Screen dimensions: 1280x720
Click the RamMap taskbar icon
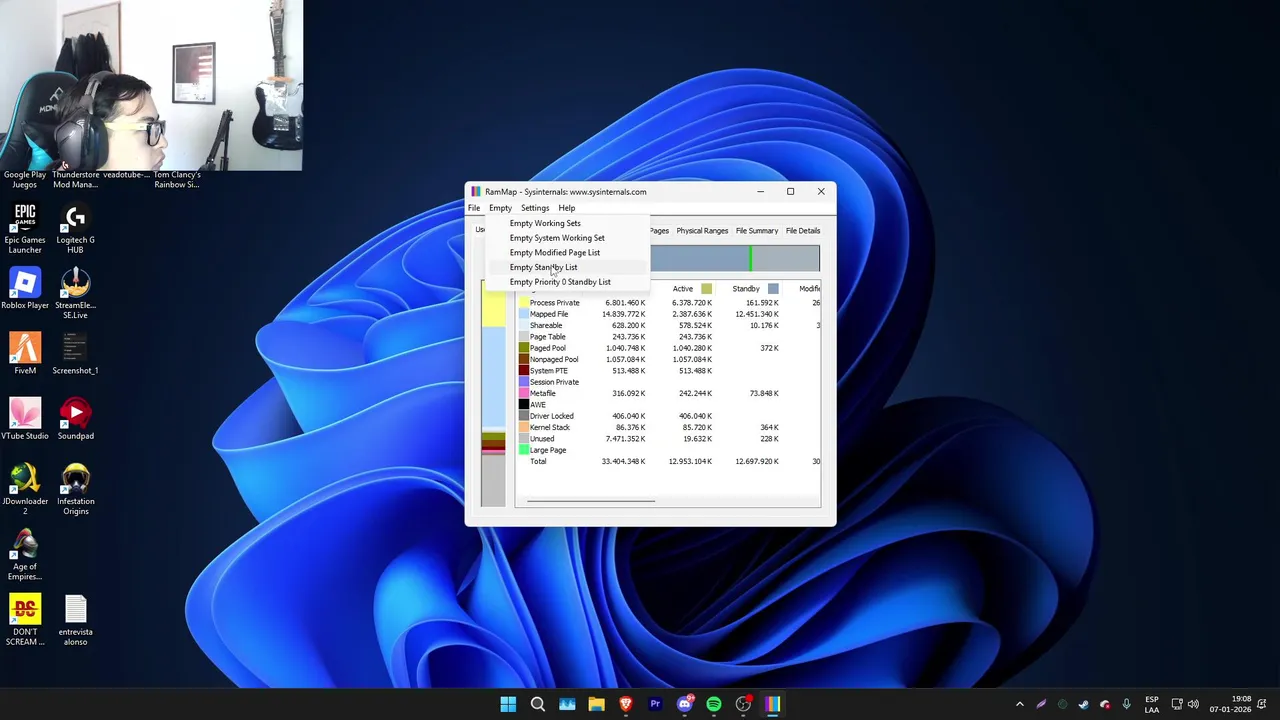(x=772, y=704)
